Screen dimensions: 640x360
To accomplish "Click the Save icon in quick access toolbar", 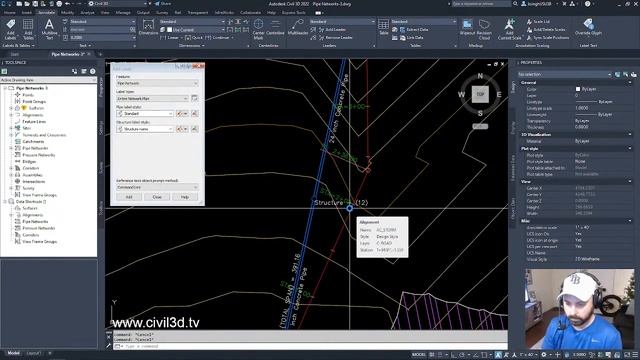I will 35,4.
